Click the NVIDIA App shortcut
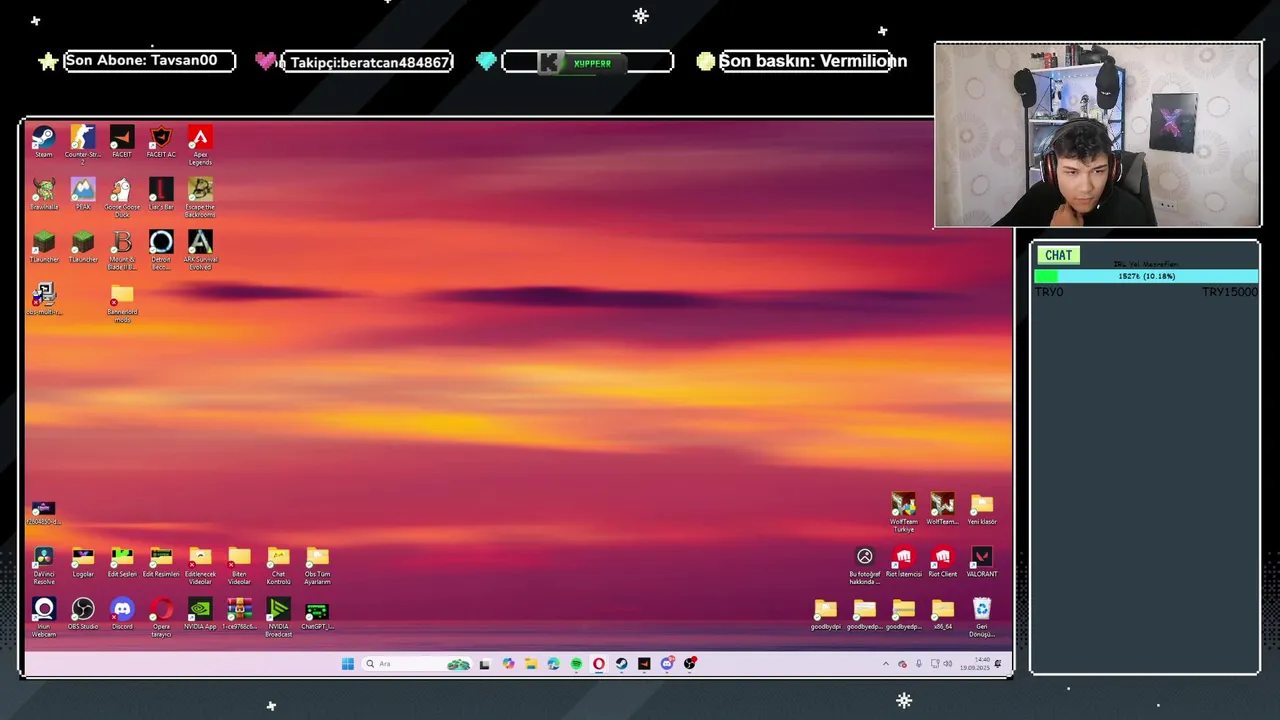The width and height of the screenshot is (1280, 720). click(x=200, y=614)
